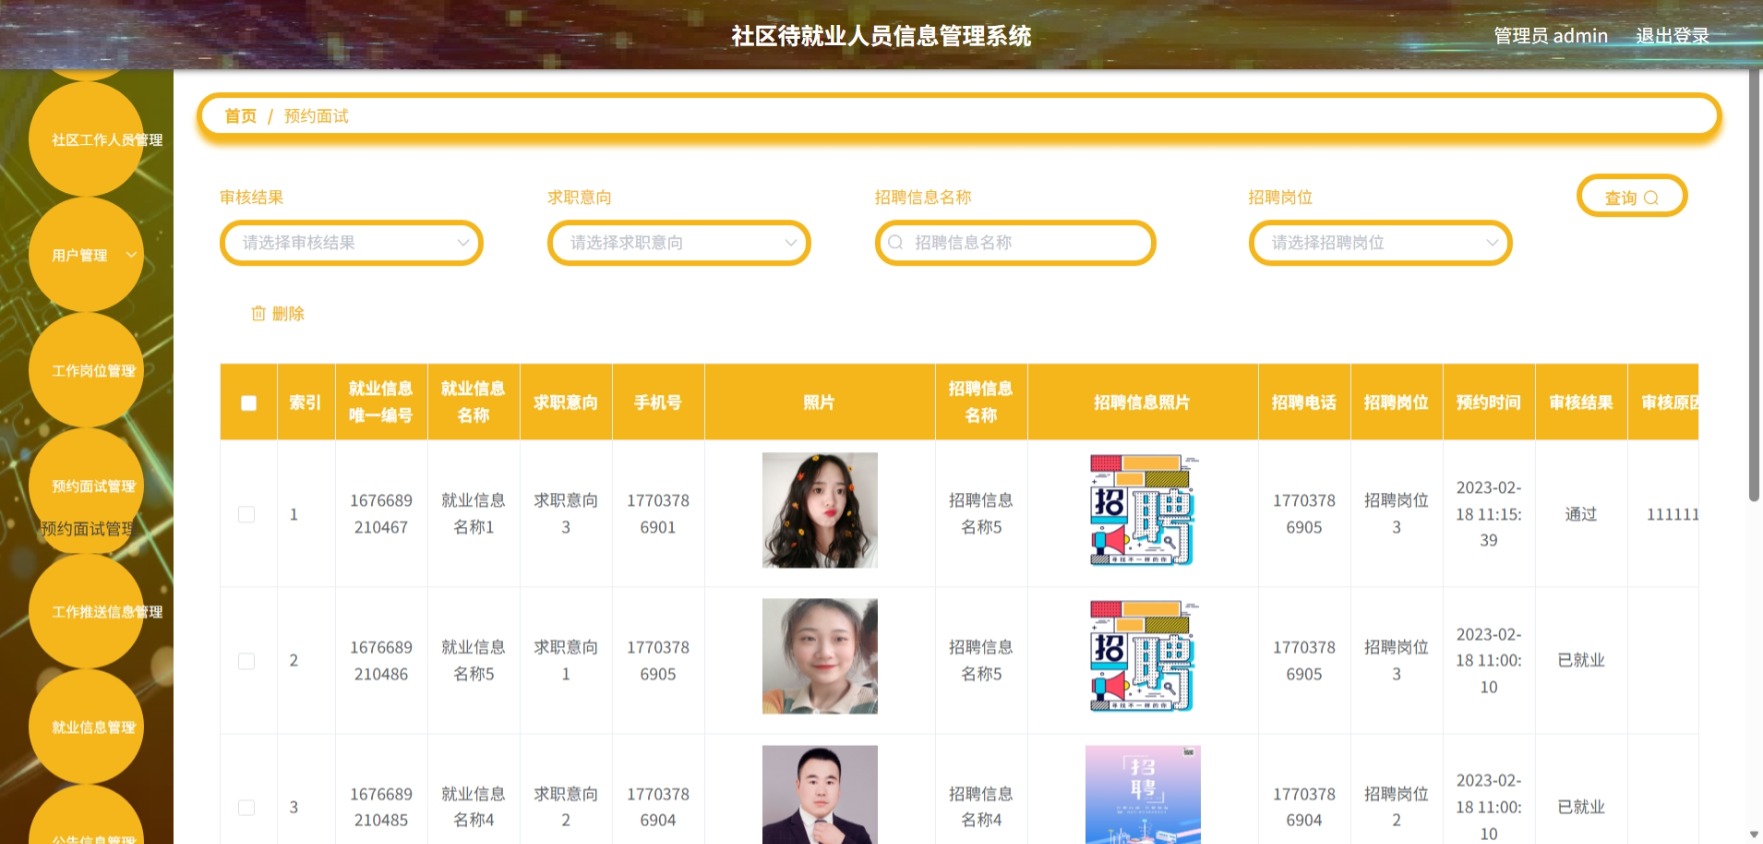This screenshot has height=844, width=1763.
Task: Click the 17703786901 phone number in row 1
Action: (x=658, y=514)
